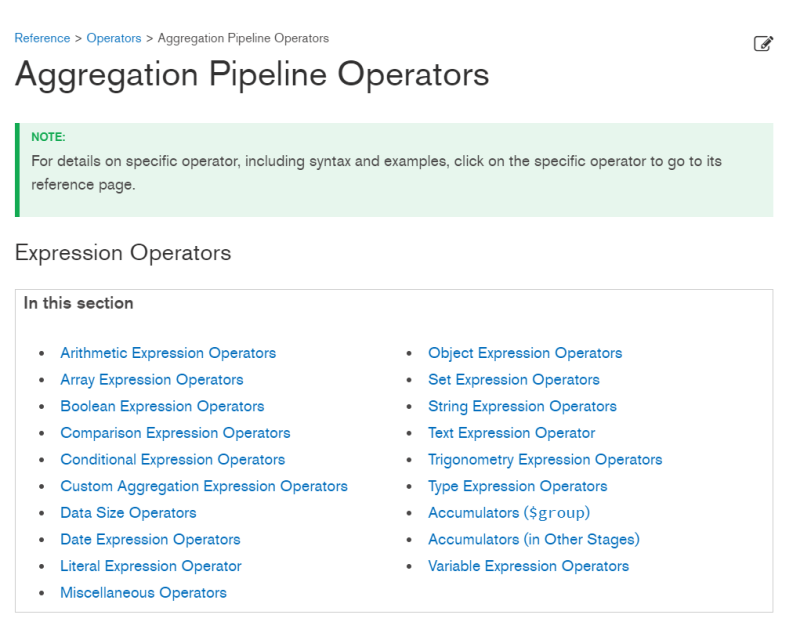The image size is (800, 622).
Task: Open Boolean Expression Operators
Action: 162,406
